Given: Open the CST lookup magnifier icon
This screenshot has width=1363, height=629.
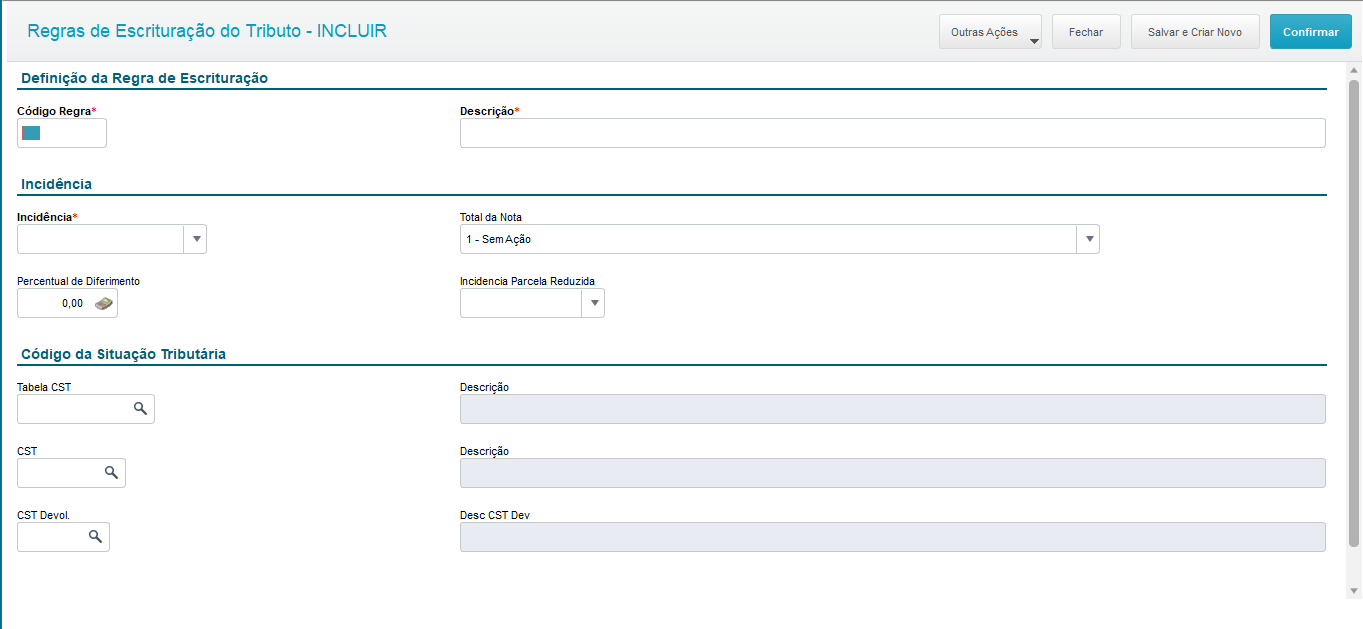Looking at the screenshot, I should 112,473.
